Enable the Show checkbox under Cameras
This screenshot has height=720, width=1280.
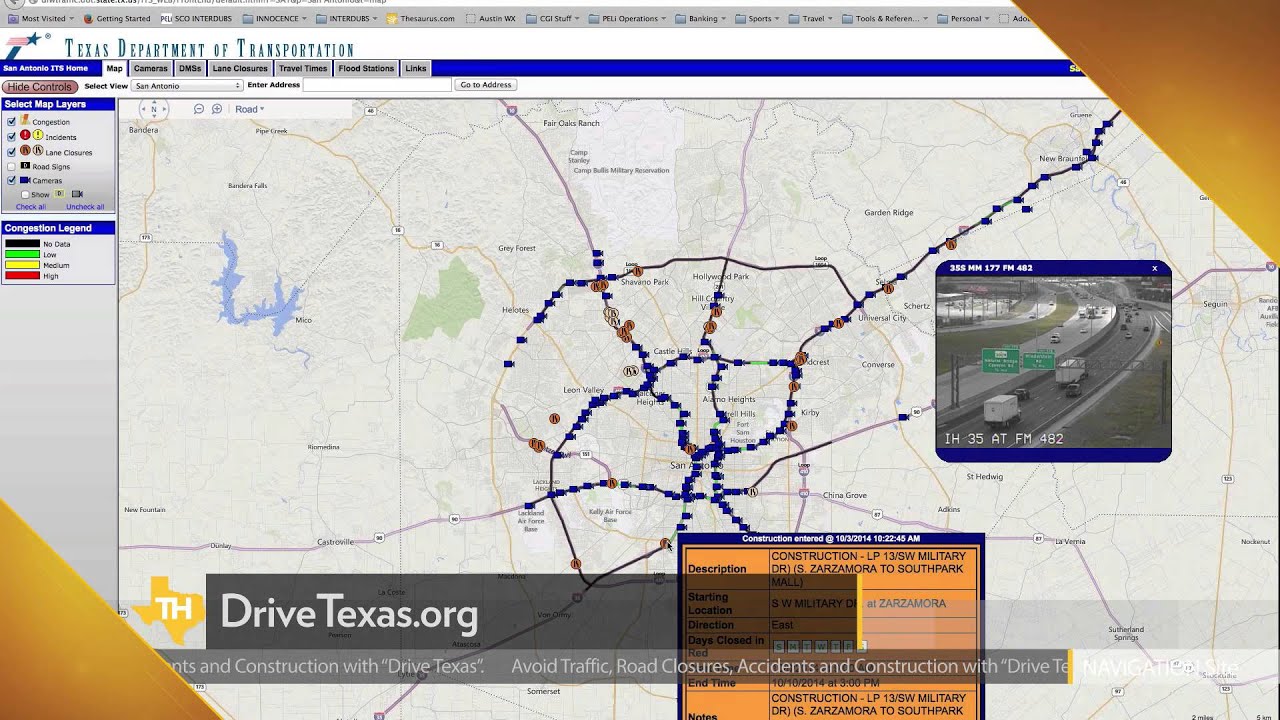[25, 194]
